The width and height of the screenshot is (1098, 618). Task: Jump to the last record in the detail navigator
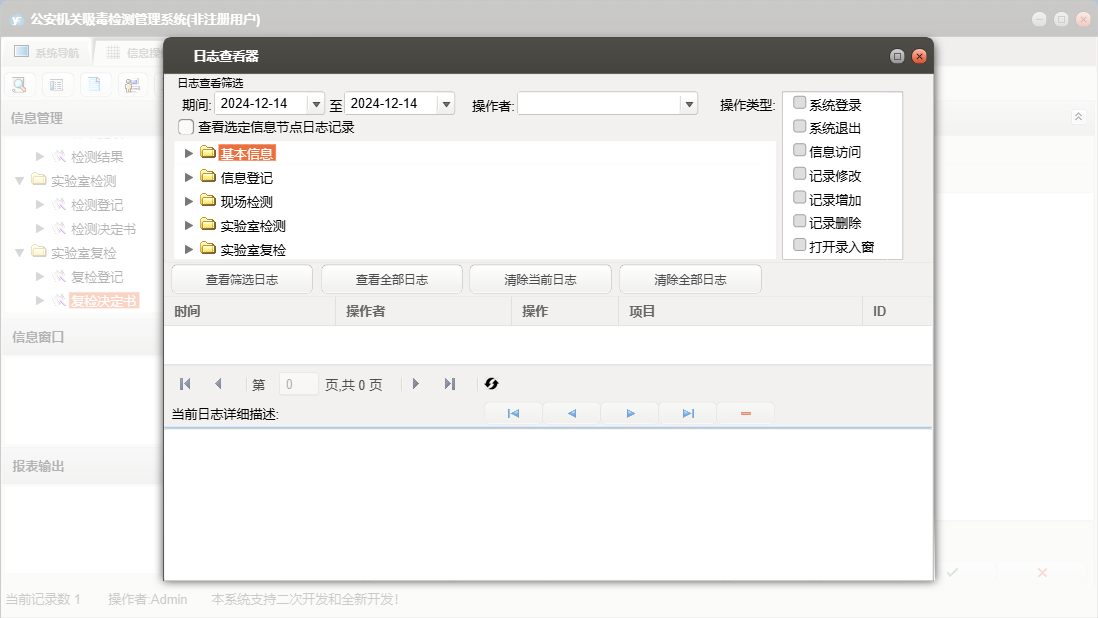coord(688,414)
